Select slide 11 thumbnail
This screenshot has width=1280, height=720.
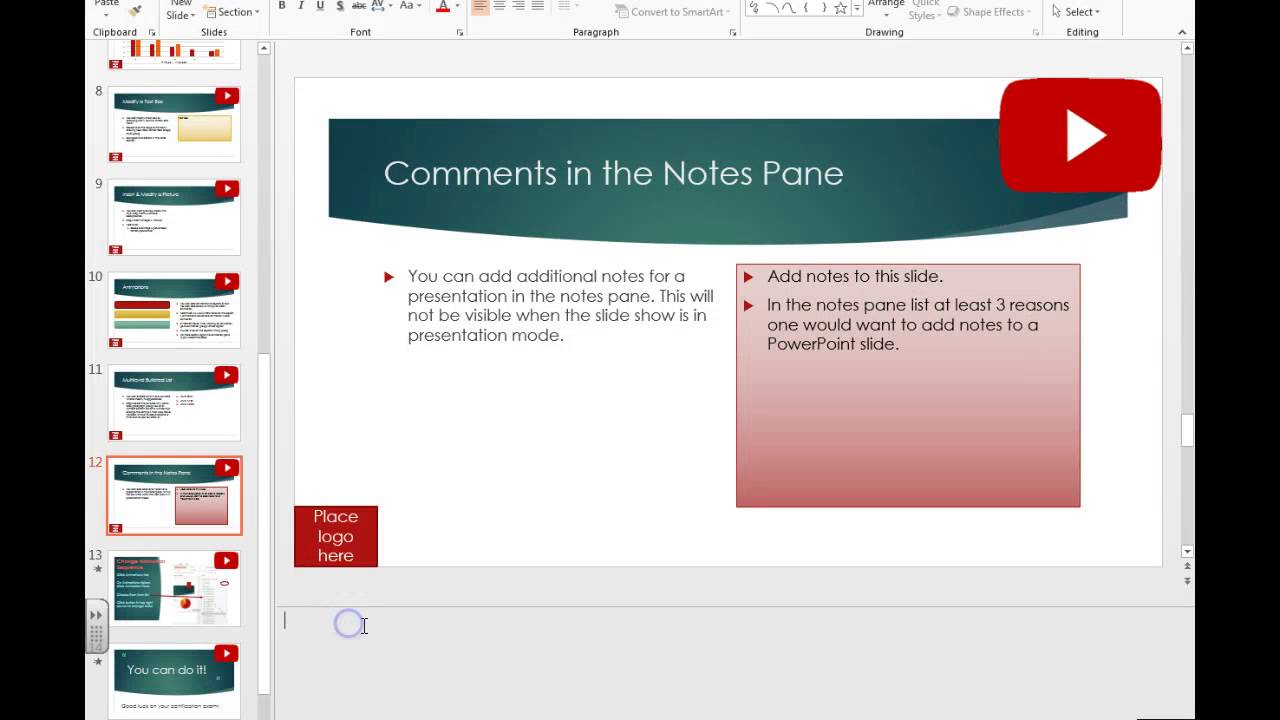pos(174,403)
